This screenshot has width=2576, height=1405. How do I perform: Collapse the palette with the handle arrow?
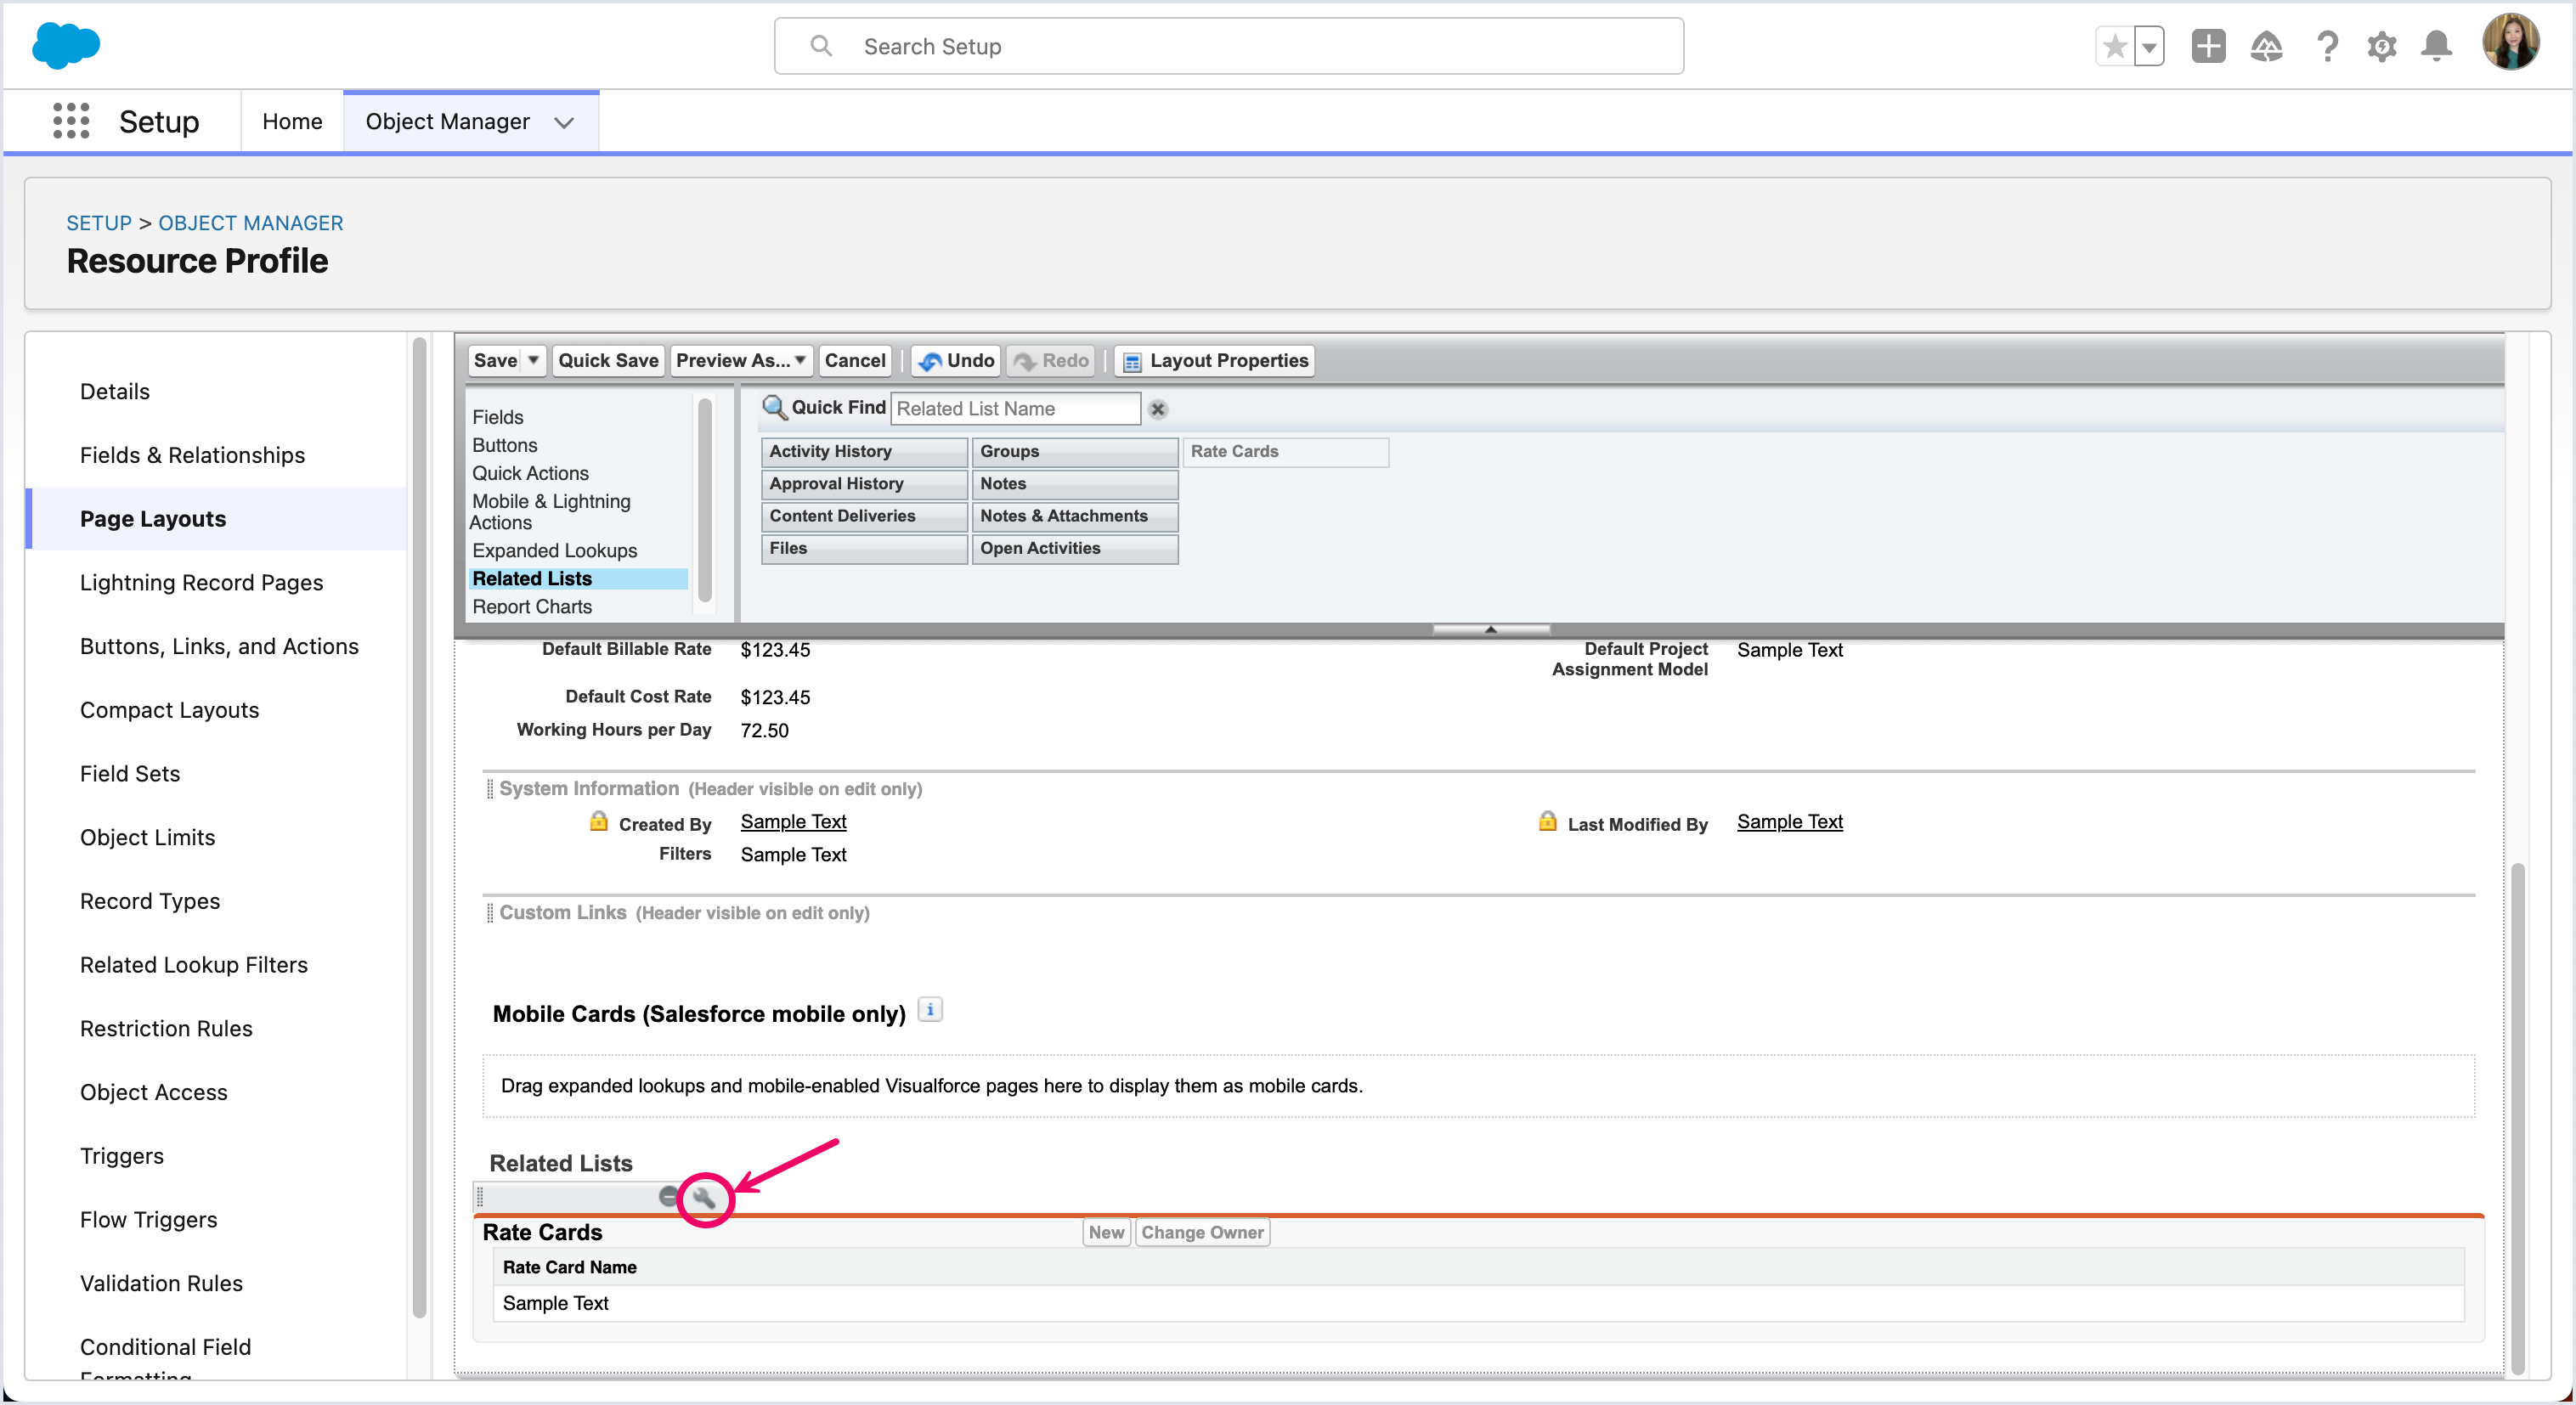1490,629
